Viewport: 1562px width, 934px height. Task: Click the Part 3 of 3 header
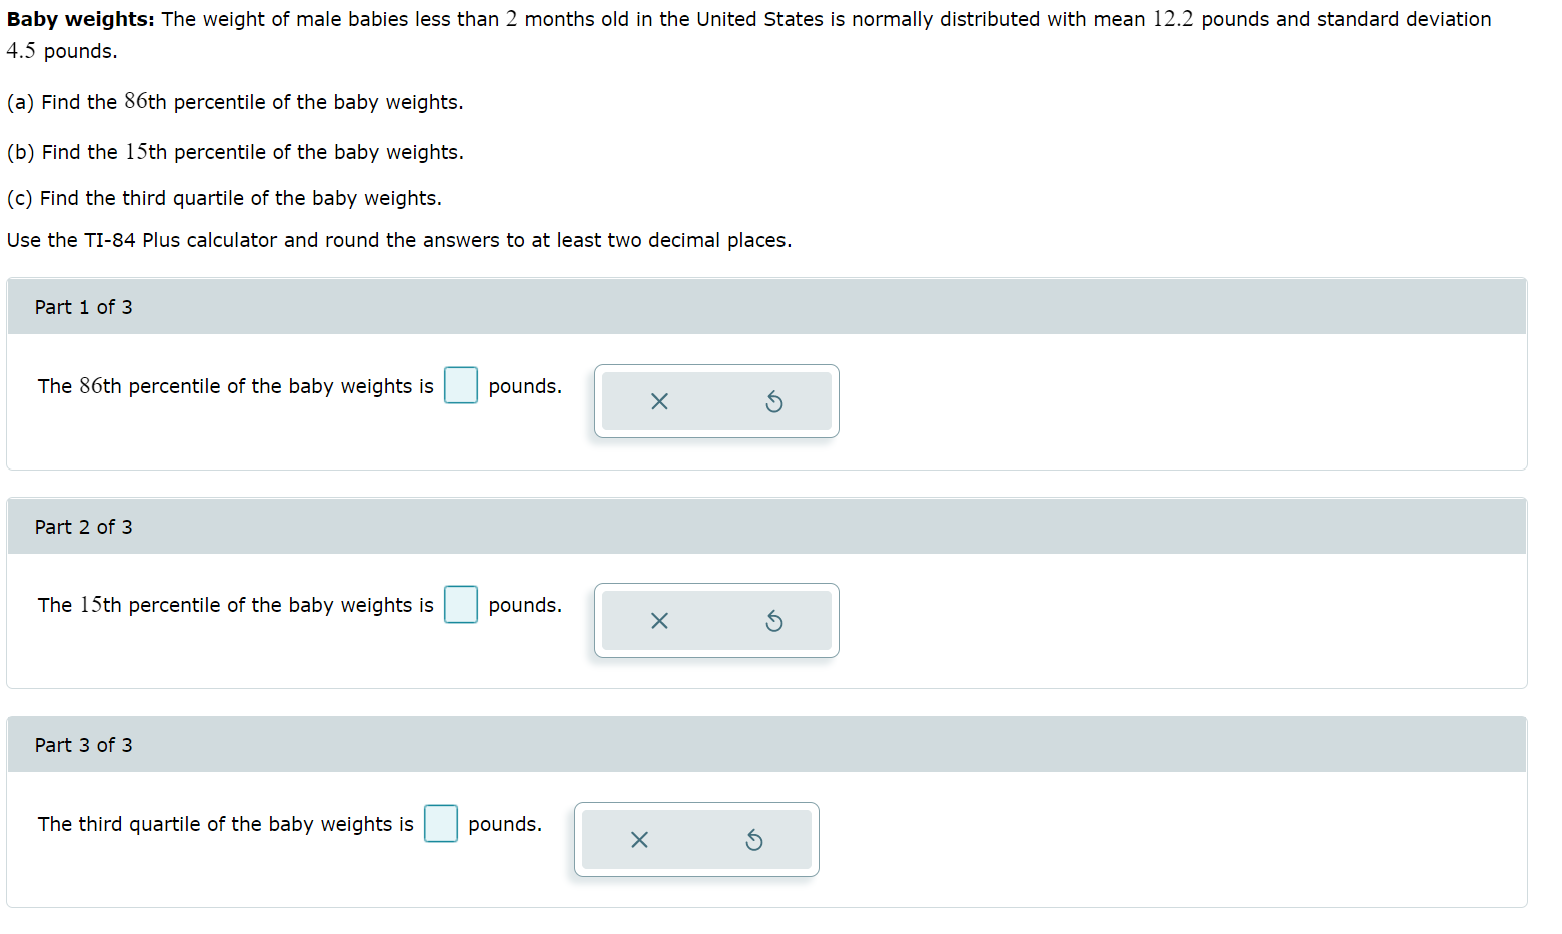tap(84, 744)
